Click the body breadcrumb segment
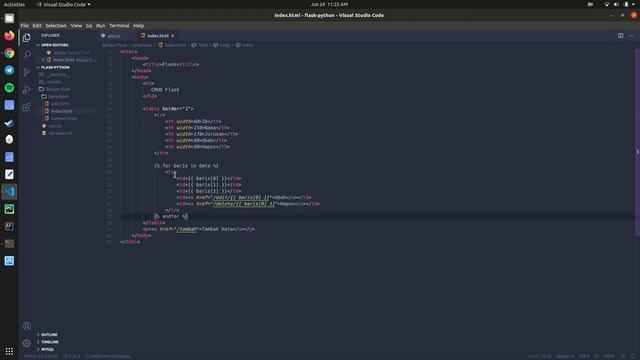 tap(222, 45)
